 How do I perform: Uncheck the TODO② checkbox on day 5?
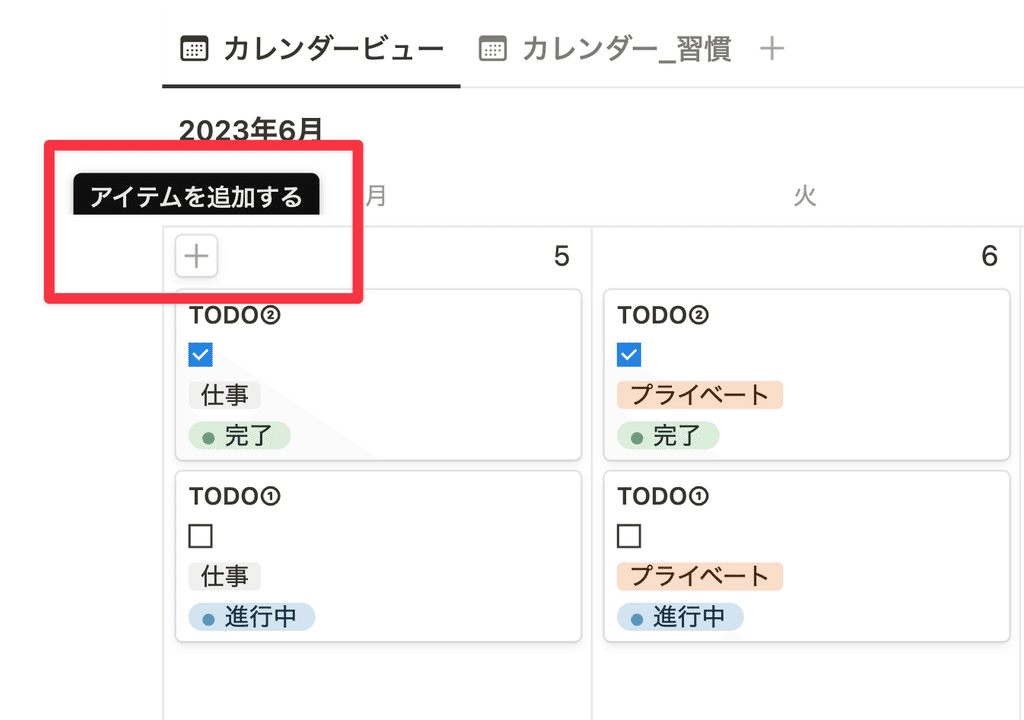[x=200, y=355]
